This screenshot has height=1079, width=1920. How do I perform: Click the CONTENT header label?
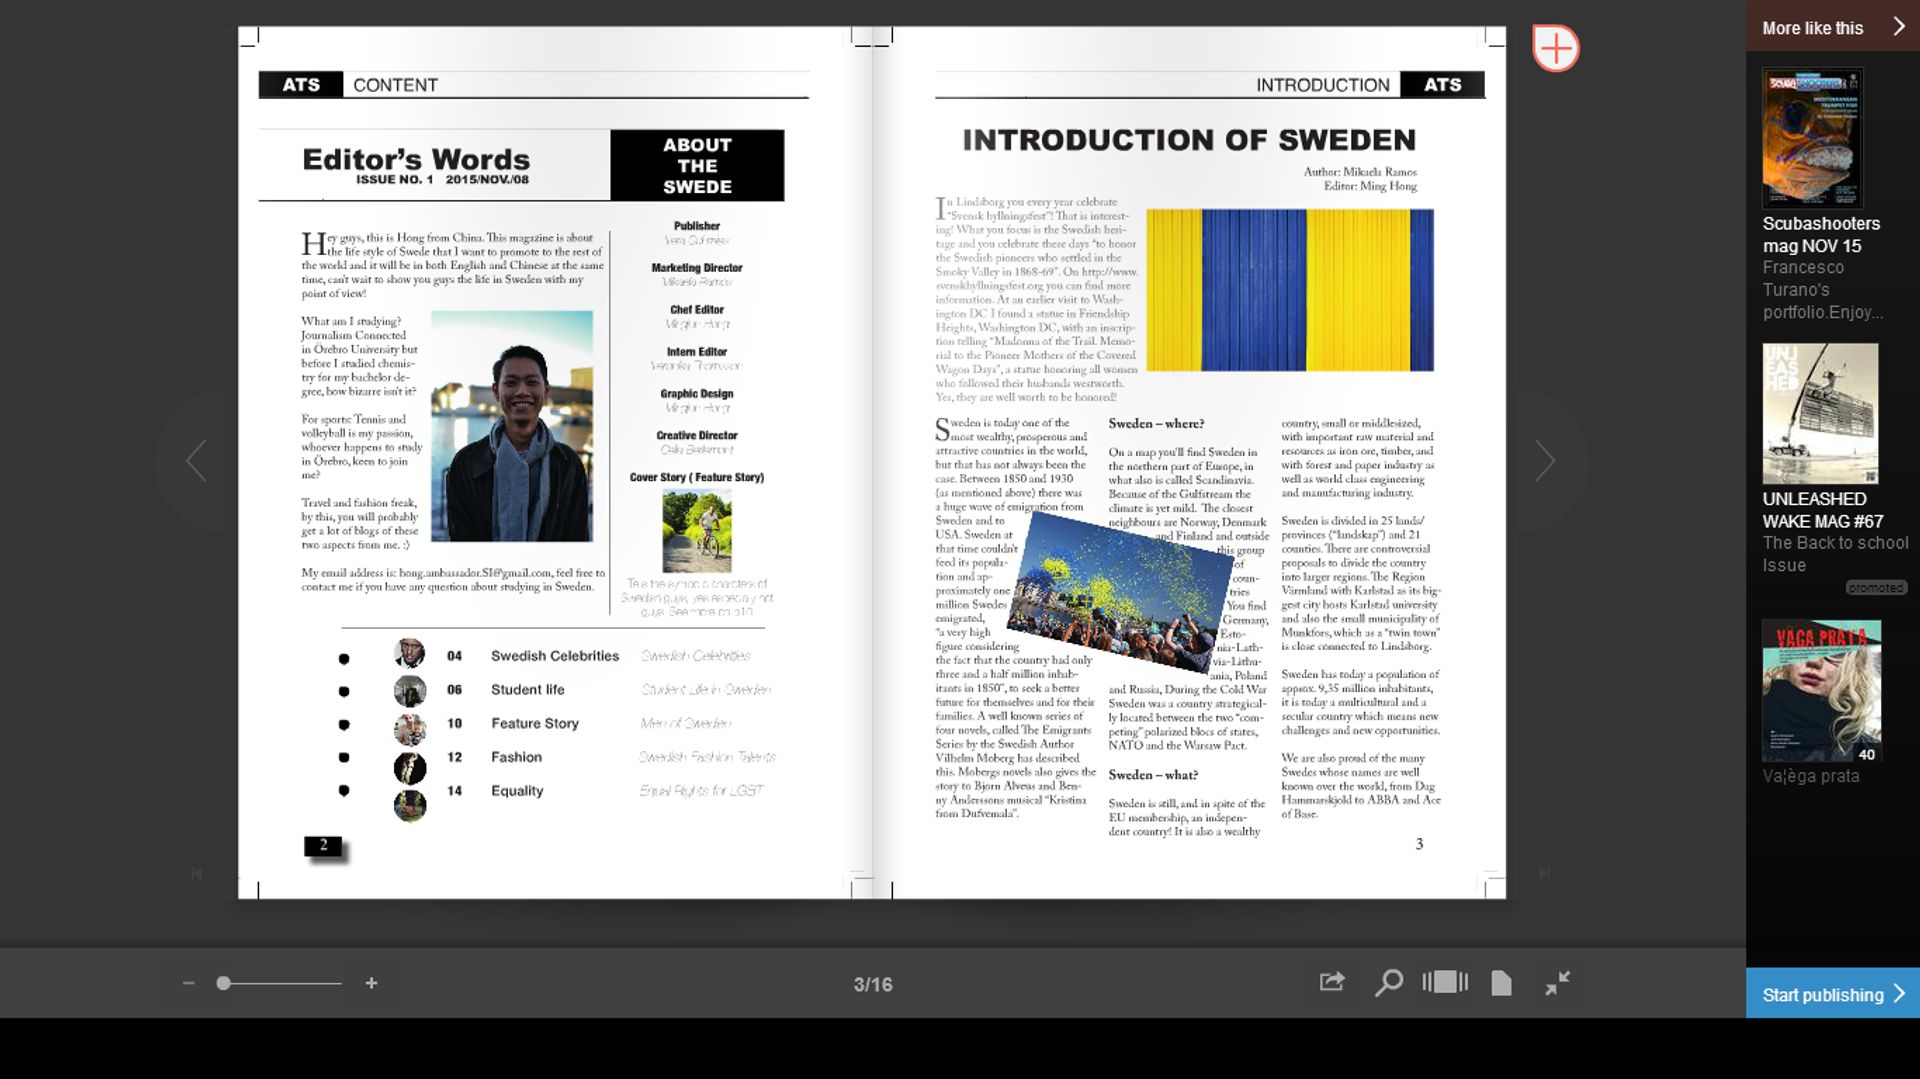point(395,85)
